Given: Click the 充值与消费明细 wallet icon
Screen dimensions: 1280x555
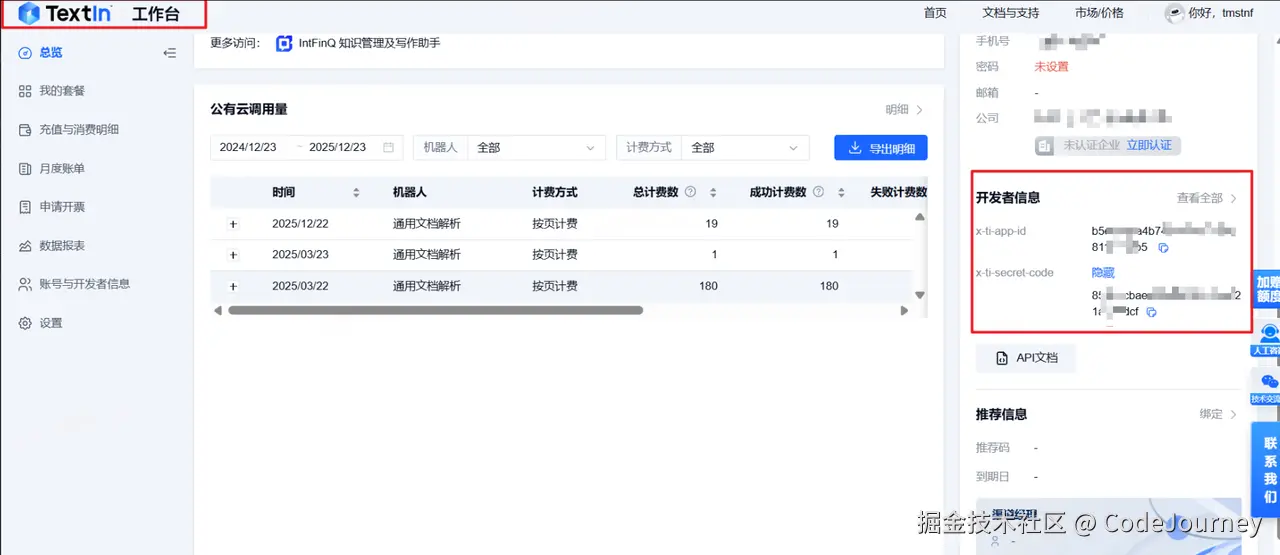Looking at the screenshot, I should [x=26, y=130].
